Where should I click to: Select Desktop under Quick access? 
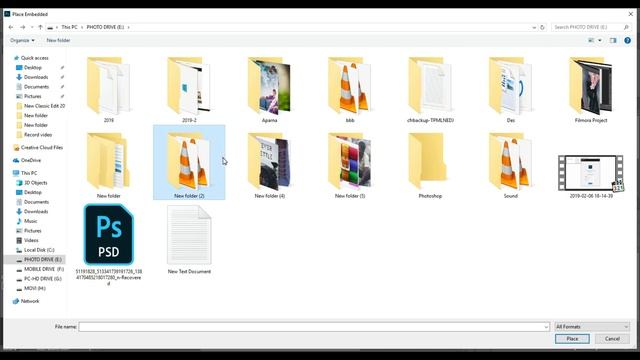33,67
